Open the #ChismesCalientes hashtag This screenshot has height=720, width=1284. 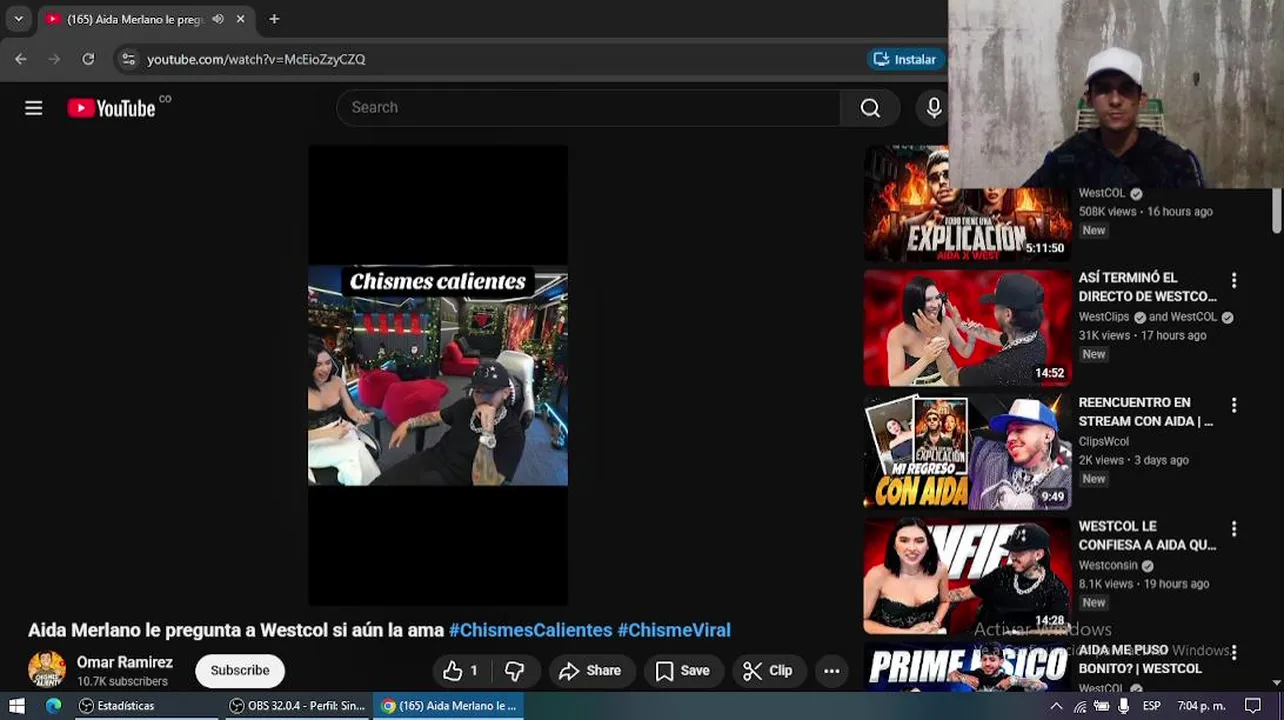(x=530, y=630)
